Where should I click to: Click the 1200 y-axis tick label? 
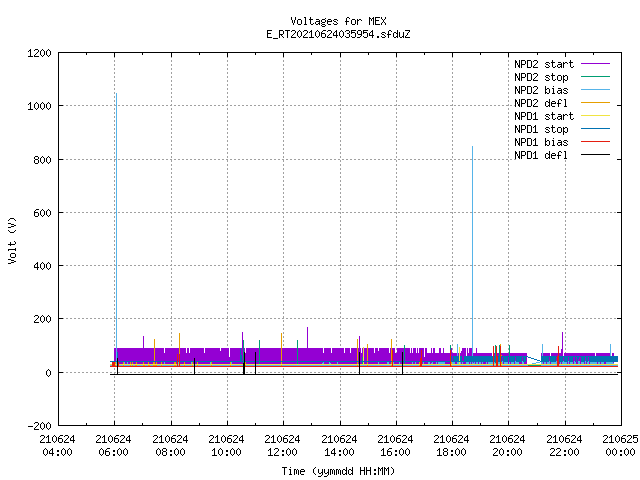(39, 53)
